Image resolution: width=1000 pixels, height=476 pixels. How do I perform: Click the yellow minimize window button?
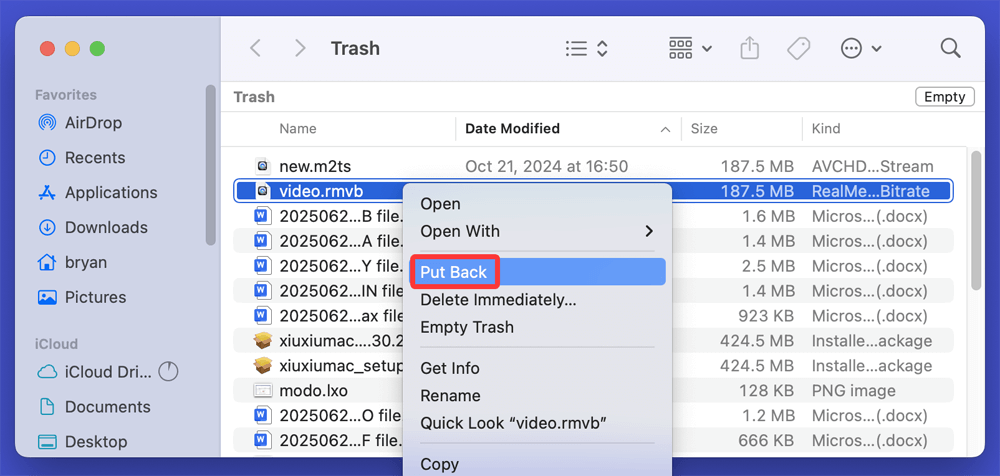72,48
